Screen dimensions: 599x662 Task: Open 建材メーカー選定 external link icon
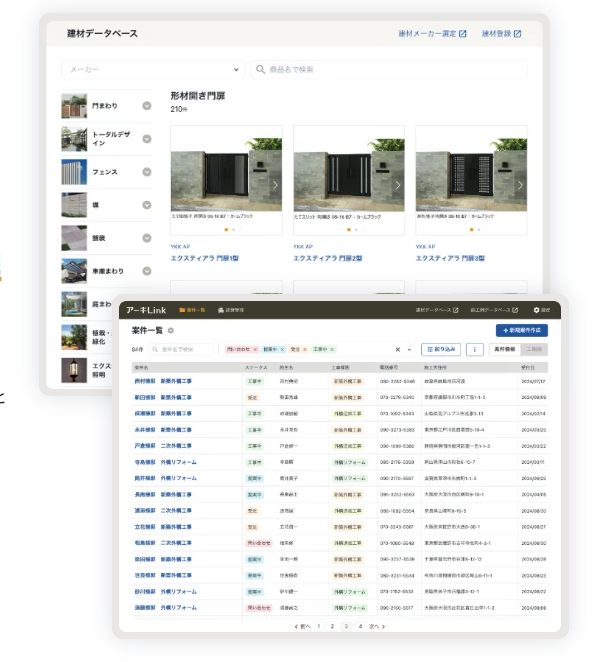462,34
